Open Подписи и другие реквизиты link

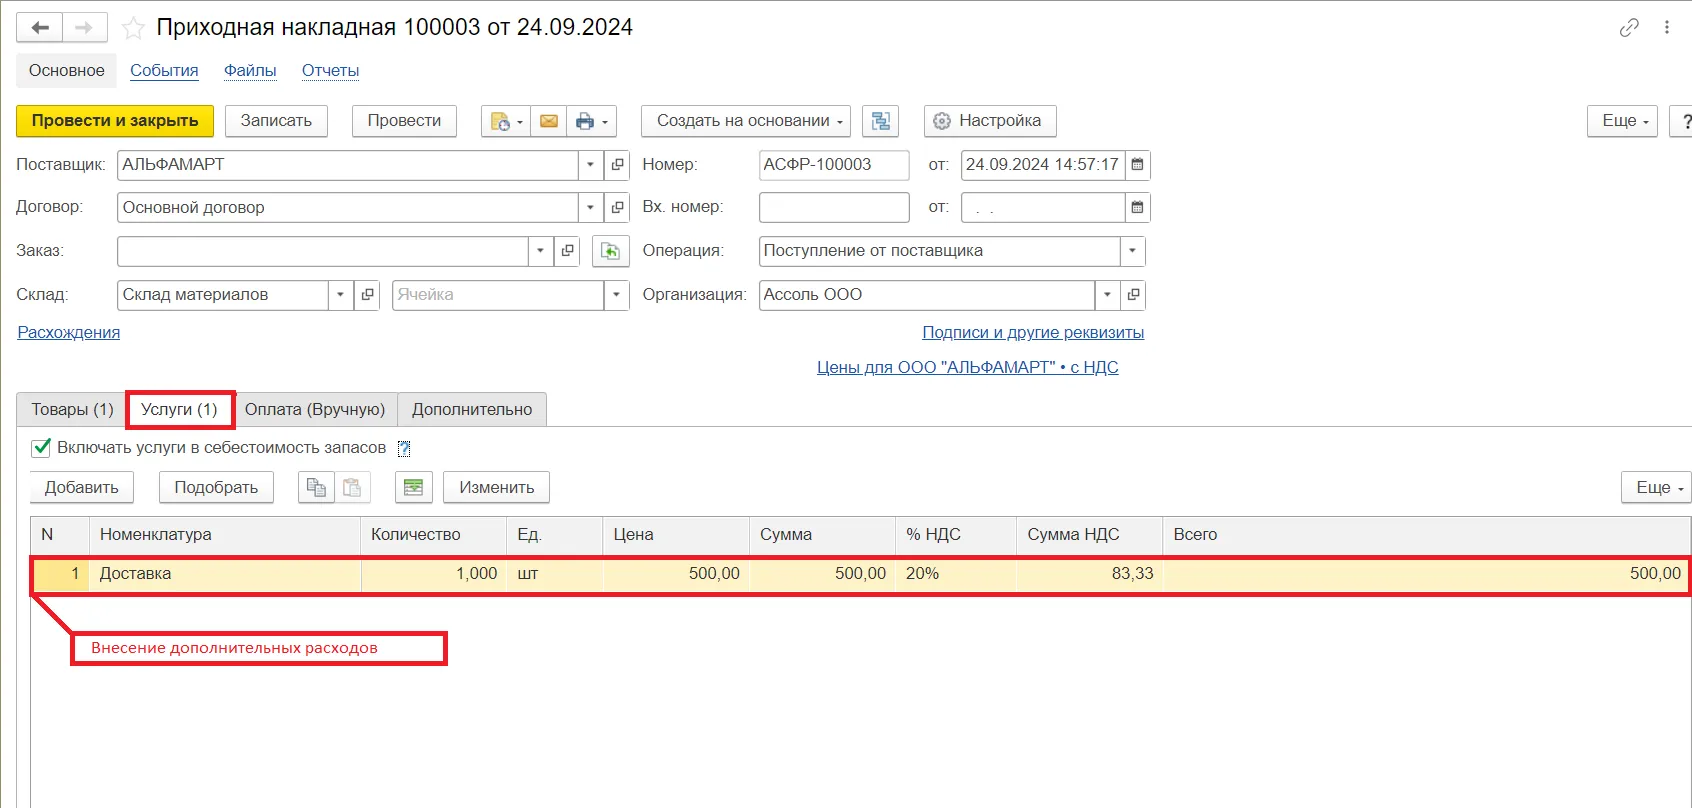click(x=1033, y=333)
